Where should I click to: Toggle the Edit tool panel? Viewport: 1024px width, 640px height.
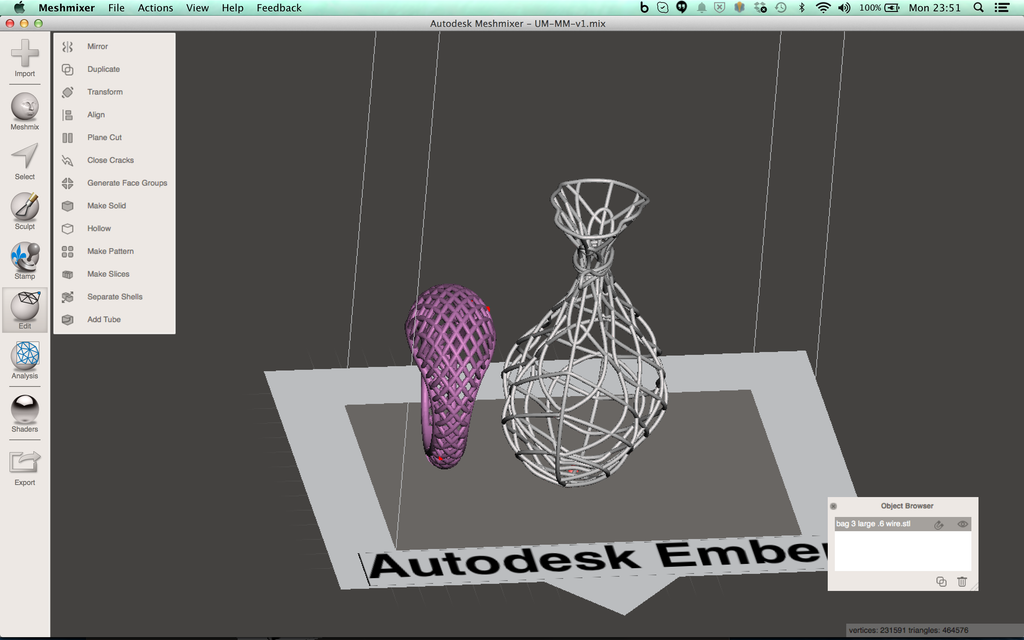coord(25,310)
